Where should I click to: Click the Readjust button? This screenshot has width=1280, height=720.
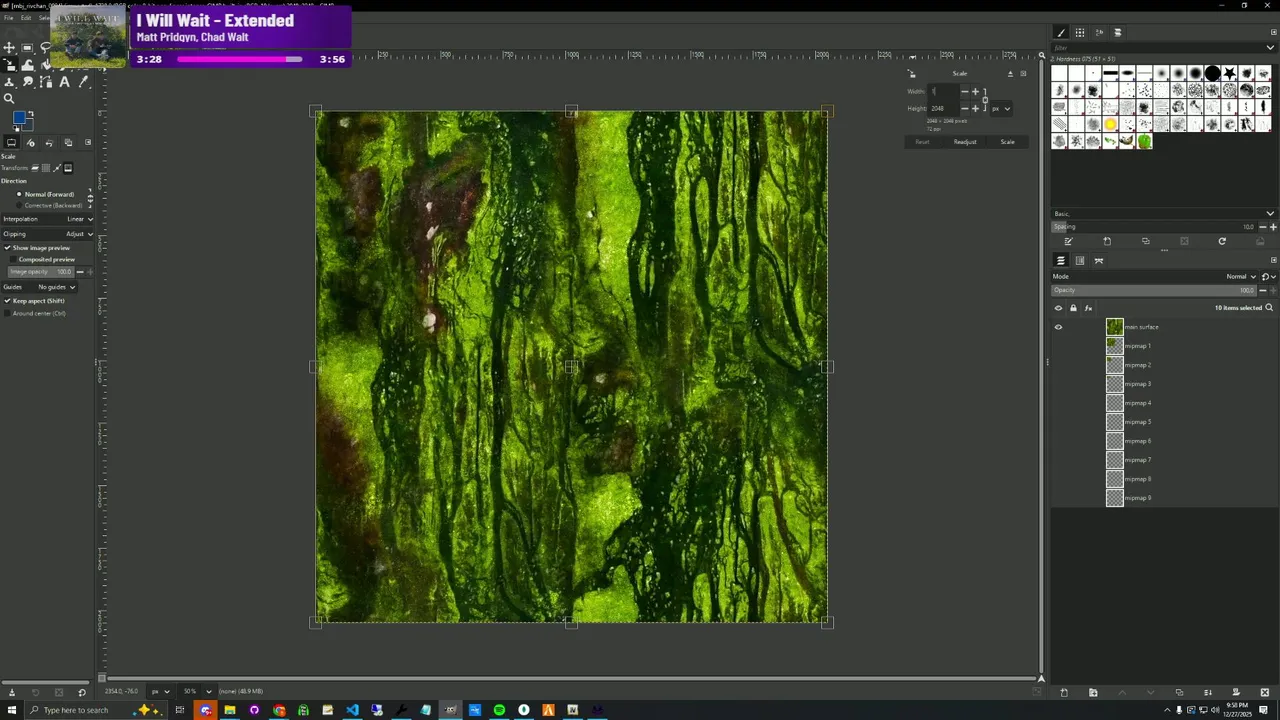965,142
